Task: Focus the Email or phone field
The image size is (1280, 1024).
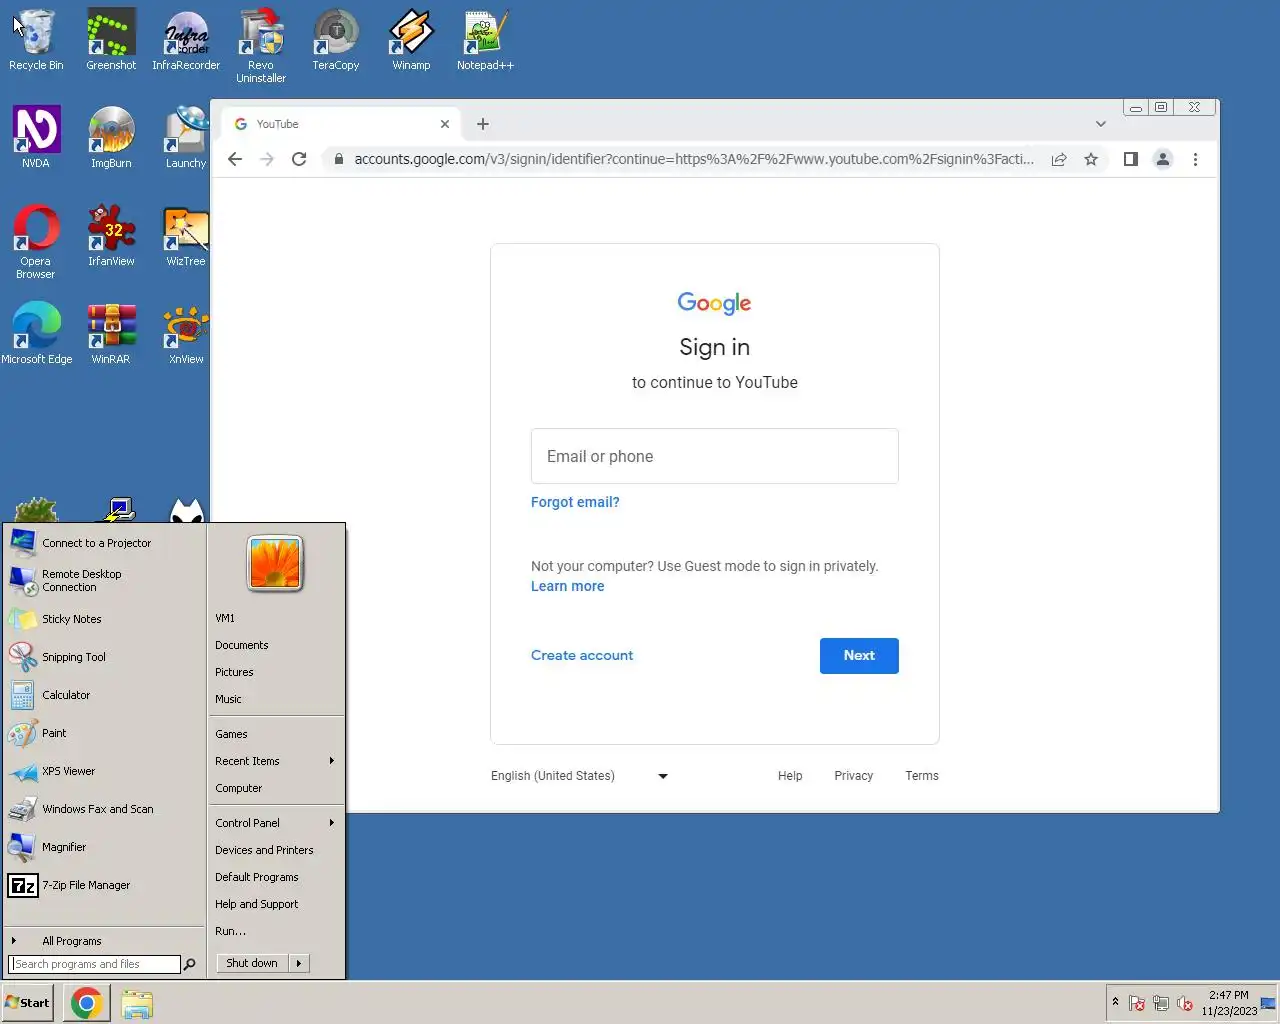Action: 715,456
